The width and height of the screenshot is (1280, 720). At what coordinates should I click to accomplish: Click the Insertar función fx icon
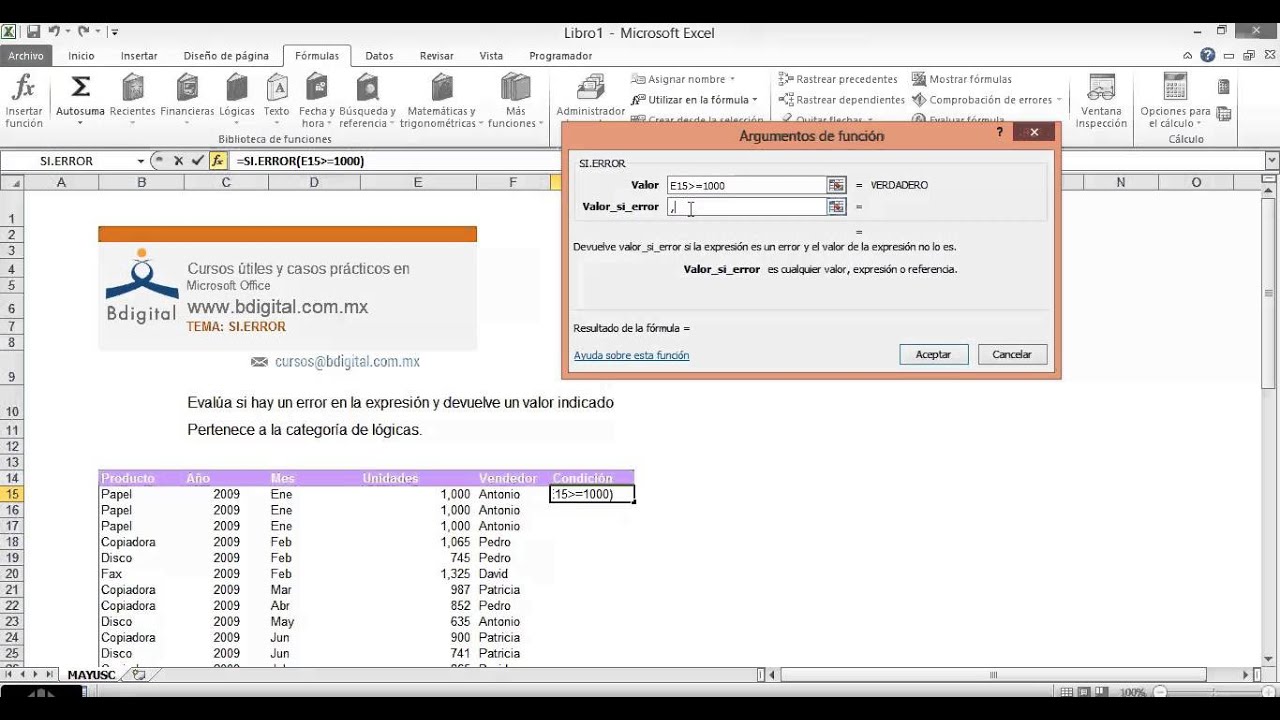click(23, 87)
